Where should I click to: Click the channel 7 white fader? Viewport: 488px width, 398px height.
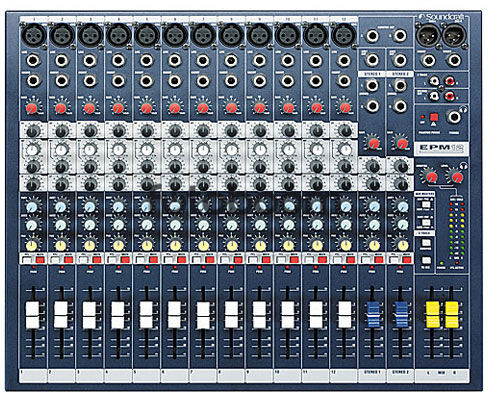coord(203,315)
